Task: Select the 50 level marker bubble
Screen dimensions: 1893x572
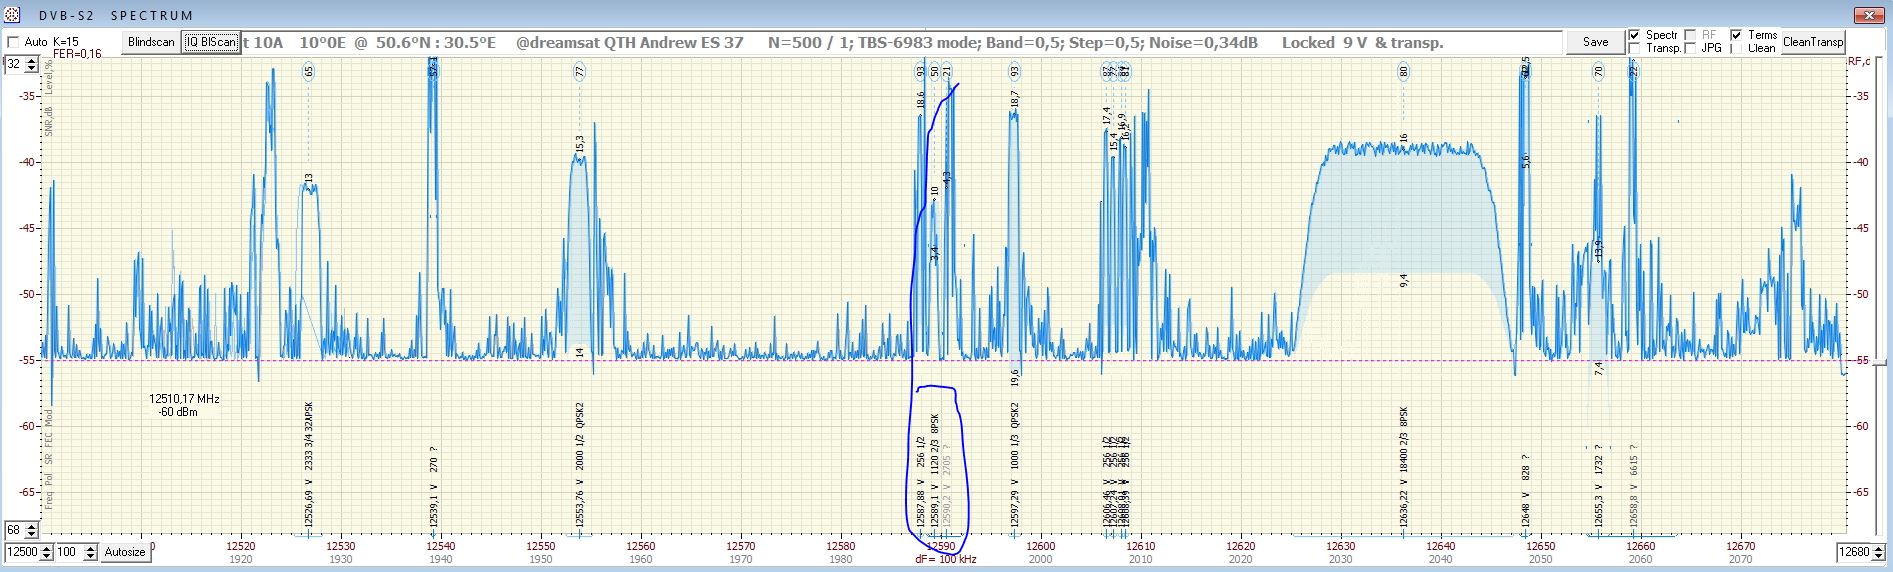Action: coord(935,72)
